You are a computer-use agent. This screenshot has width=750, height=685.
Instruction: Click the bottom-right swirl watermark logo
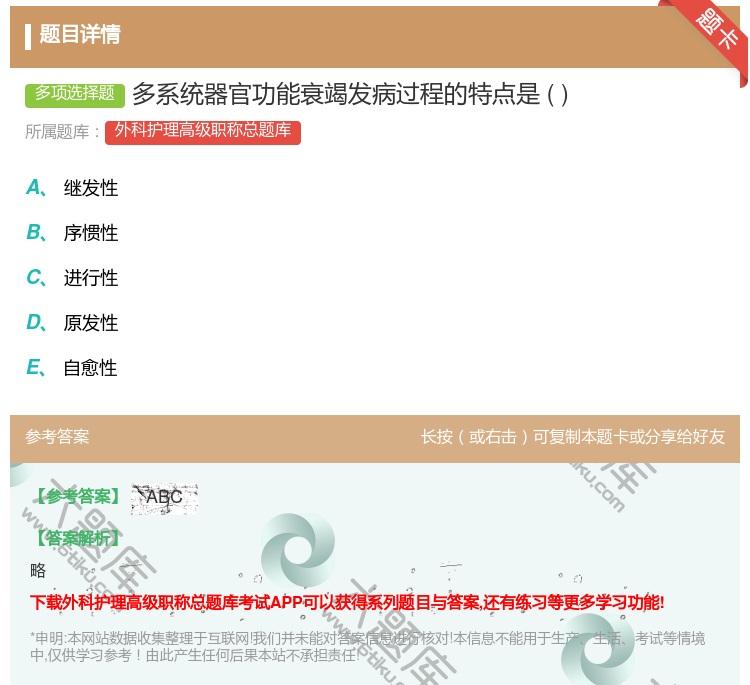(598, 649)
